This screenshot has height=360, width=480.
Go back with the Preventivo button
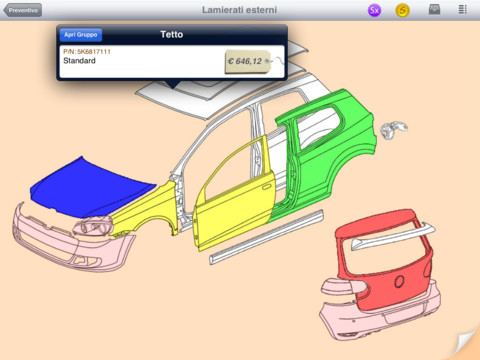[23, 10]
